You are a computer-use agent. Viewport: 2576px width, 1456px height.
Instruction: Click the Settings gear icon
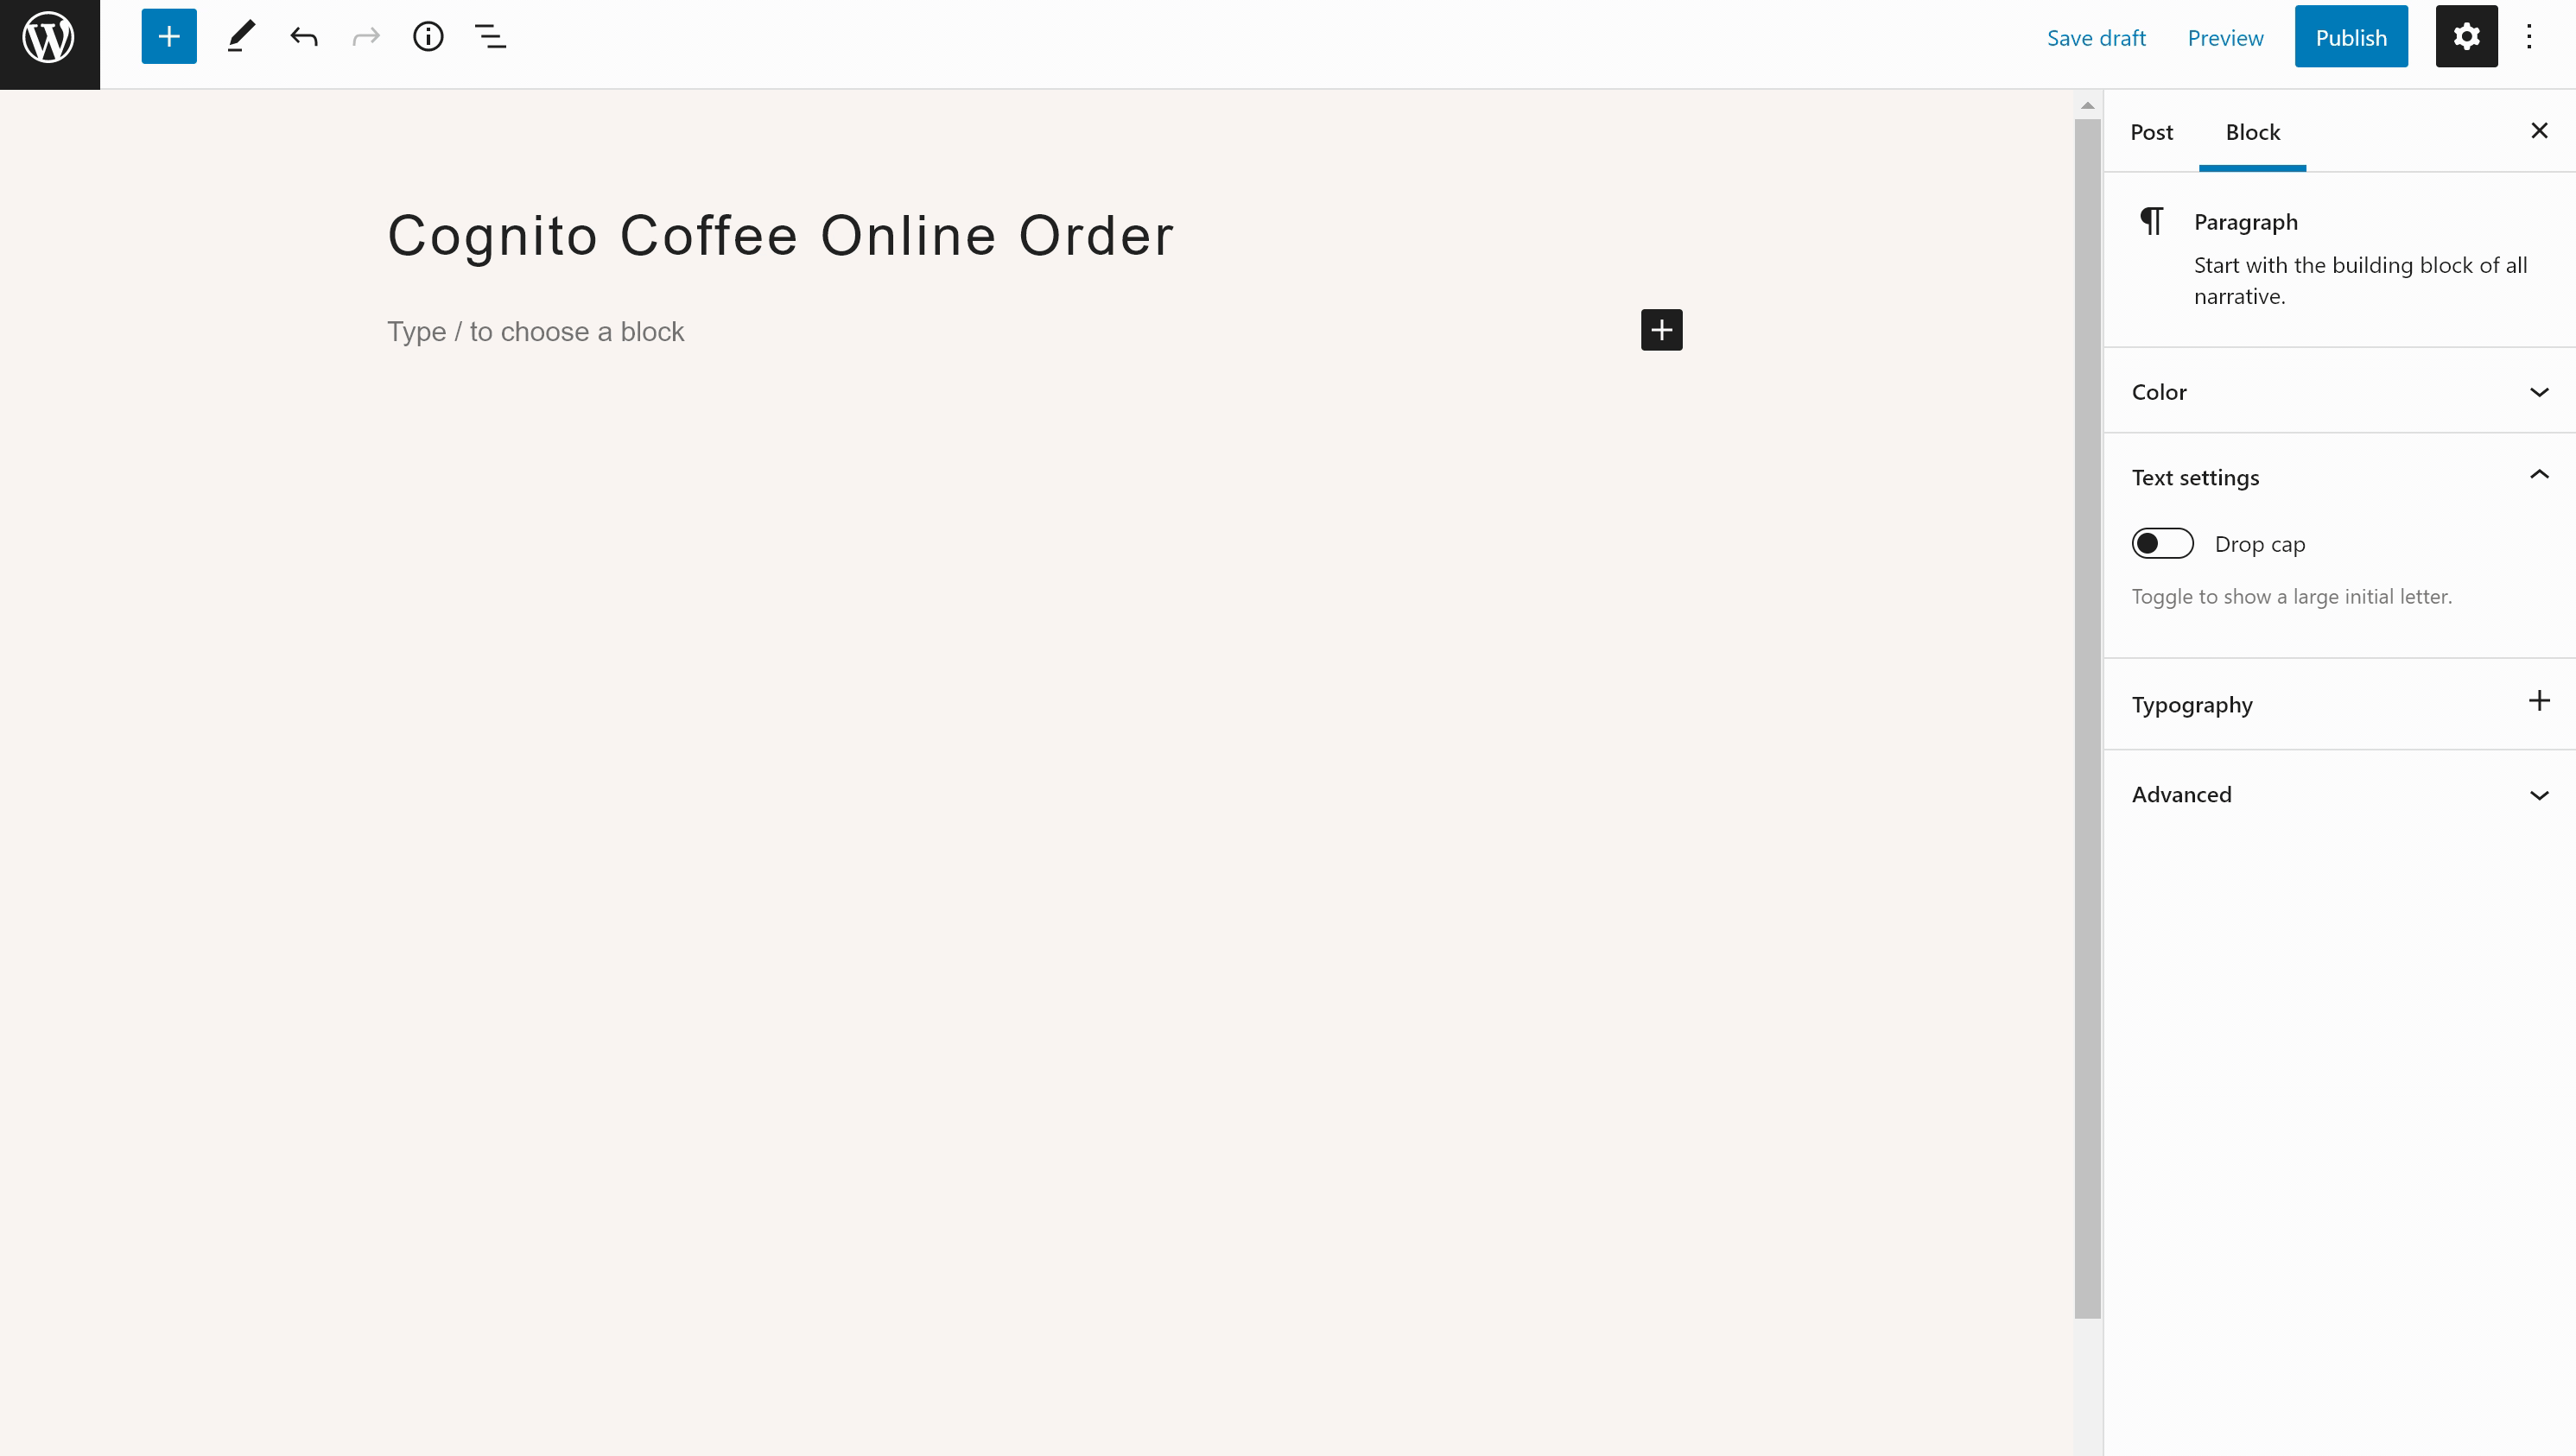click(2465, 35)
